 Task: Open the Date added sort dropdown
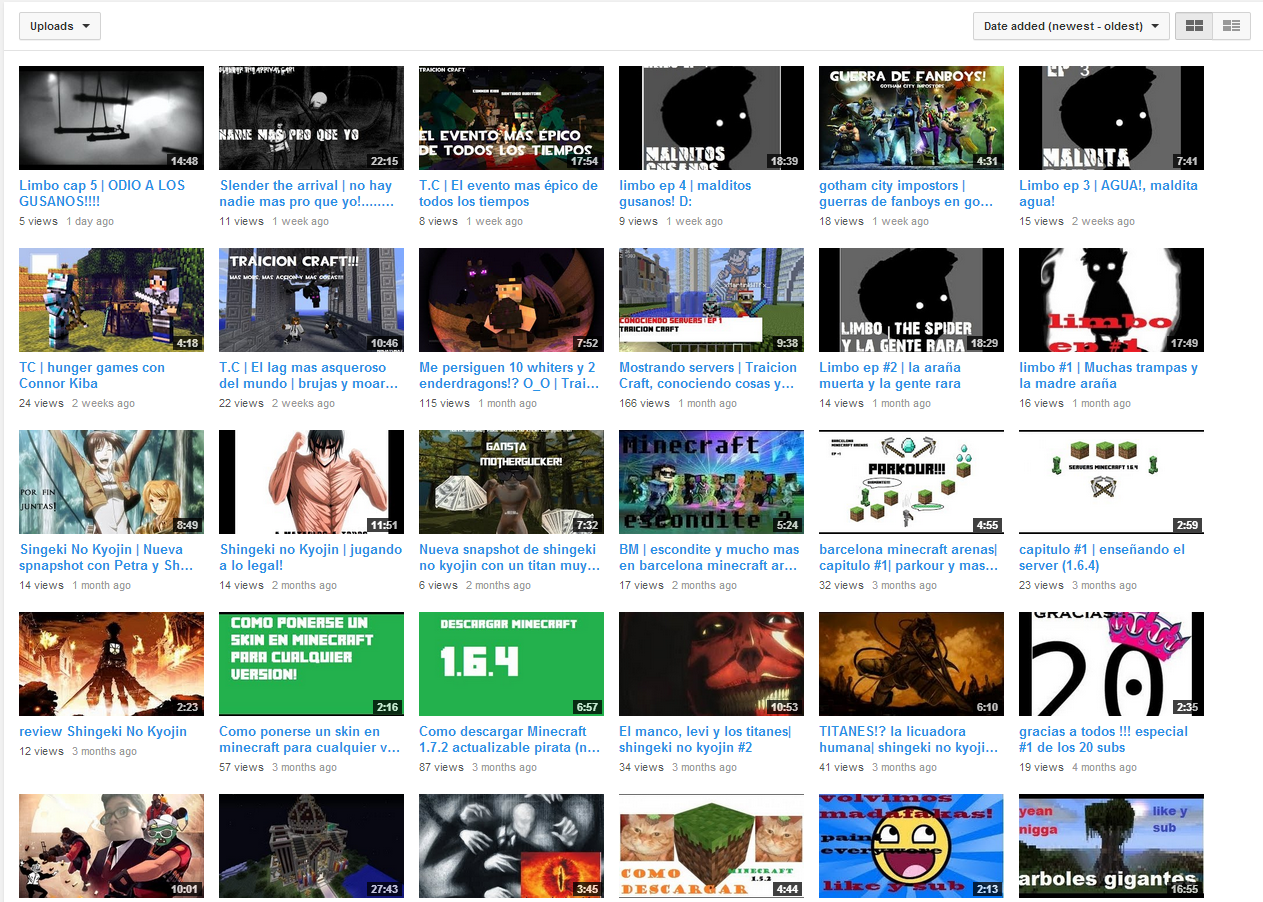[x=1071, y=26]
